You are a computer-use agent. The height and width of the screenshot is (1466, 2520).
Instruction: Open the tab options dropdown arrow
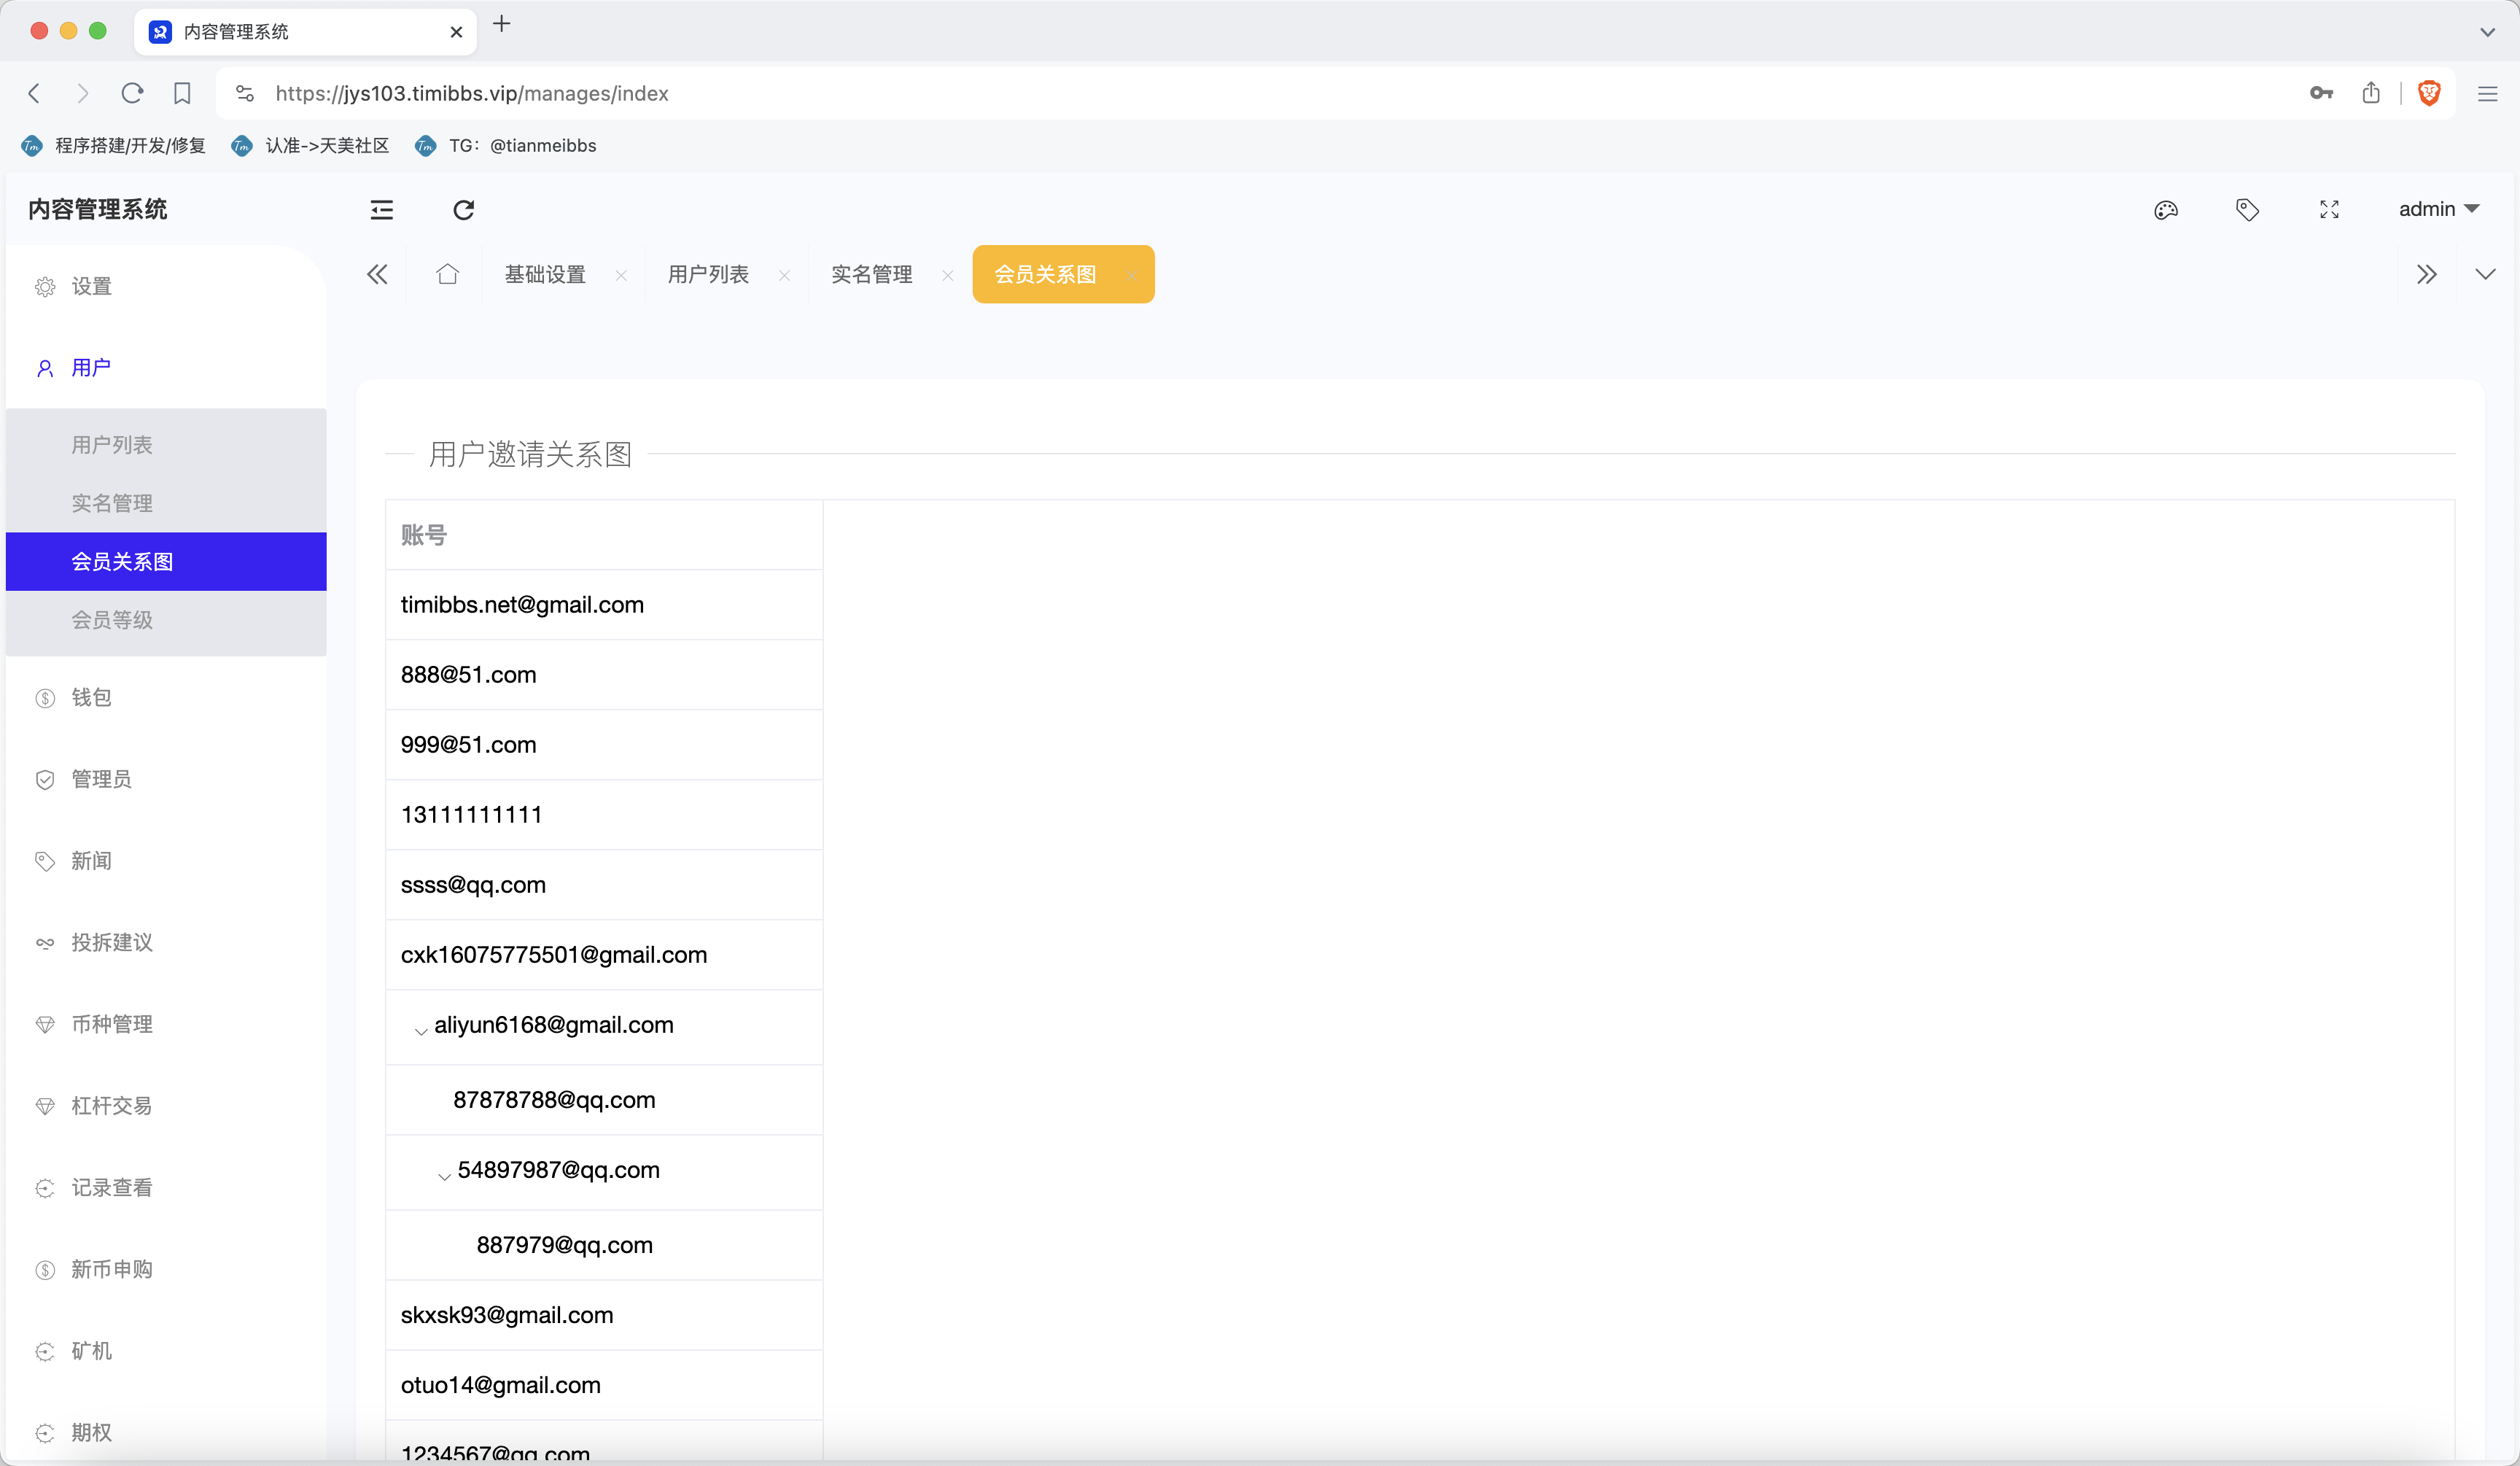tap(2485, 274)
